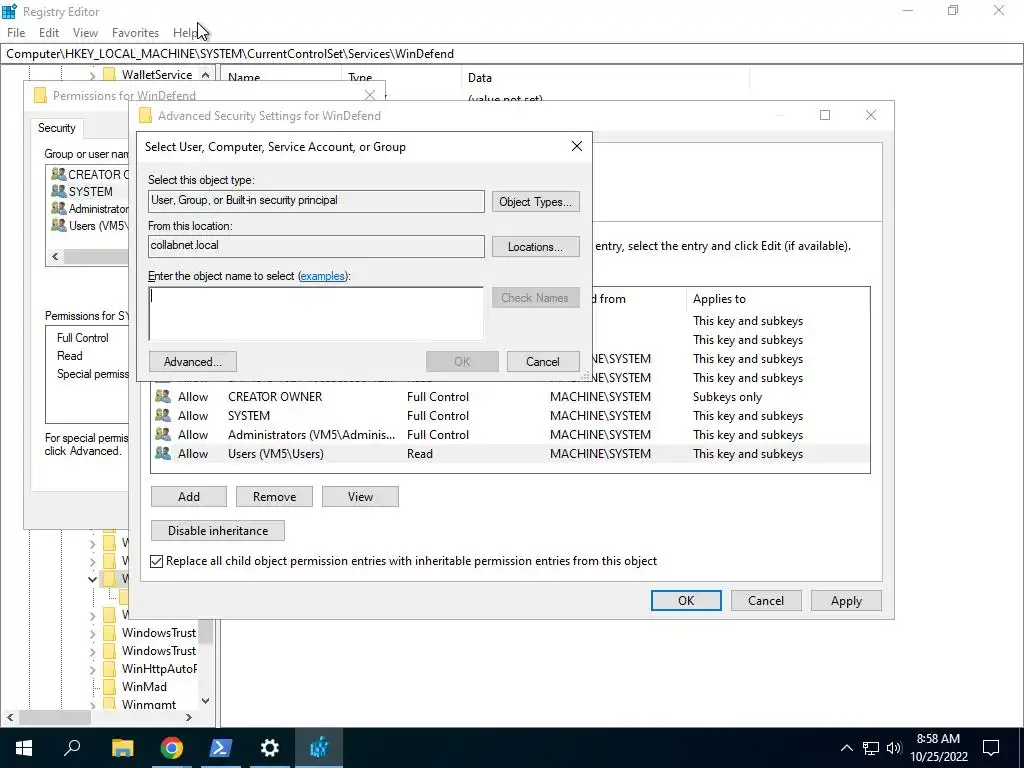
Task: Click the Add permission entry button
Action: click(x=189, y=497)
